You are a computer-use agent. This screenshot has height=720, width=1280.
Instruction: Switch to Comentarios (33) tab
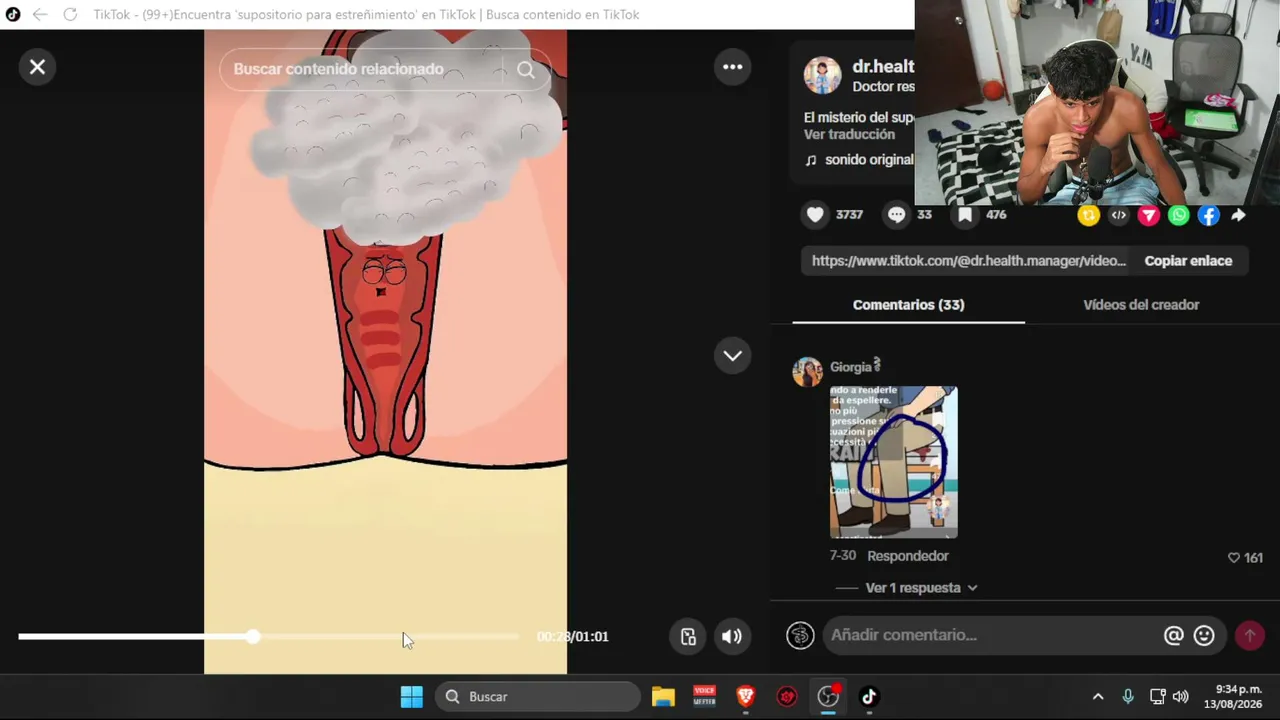point(908,305)
